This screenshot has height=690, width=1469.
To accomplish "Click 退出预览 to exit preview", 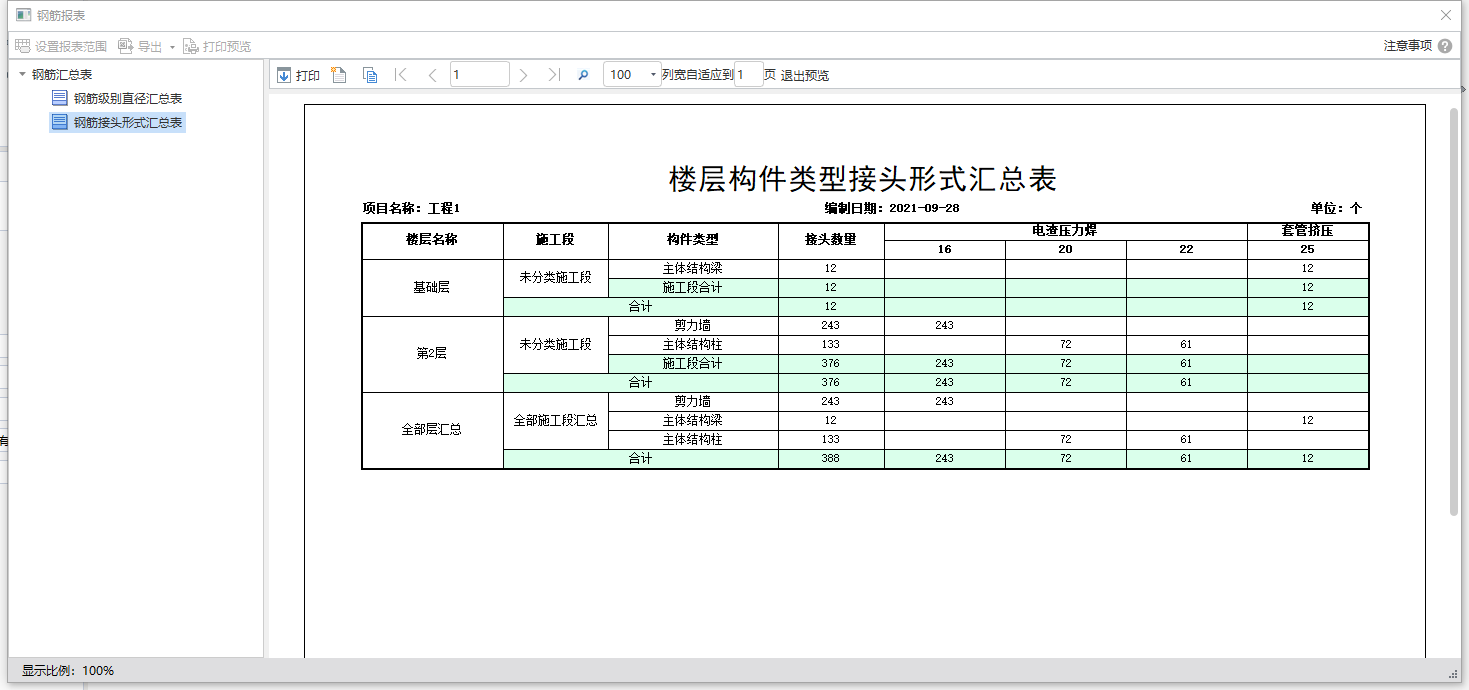I will pyautogui.click(x=805, y=75).
